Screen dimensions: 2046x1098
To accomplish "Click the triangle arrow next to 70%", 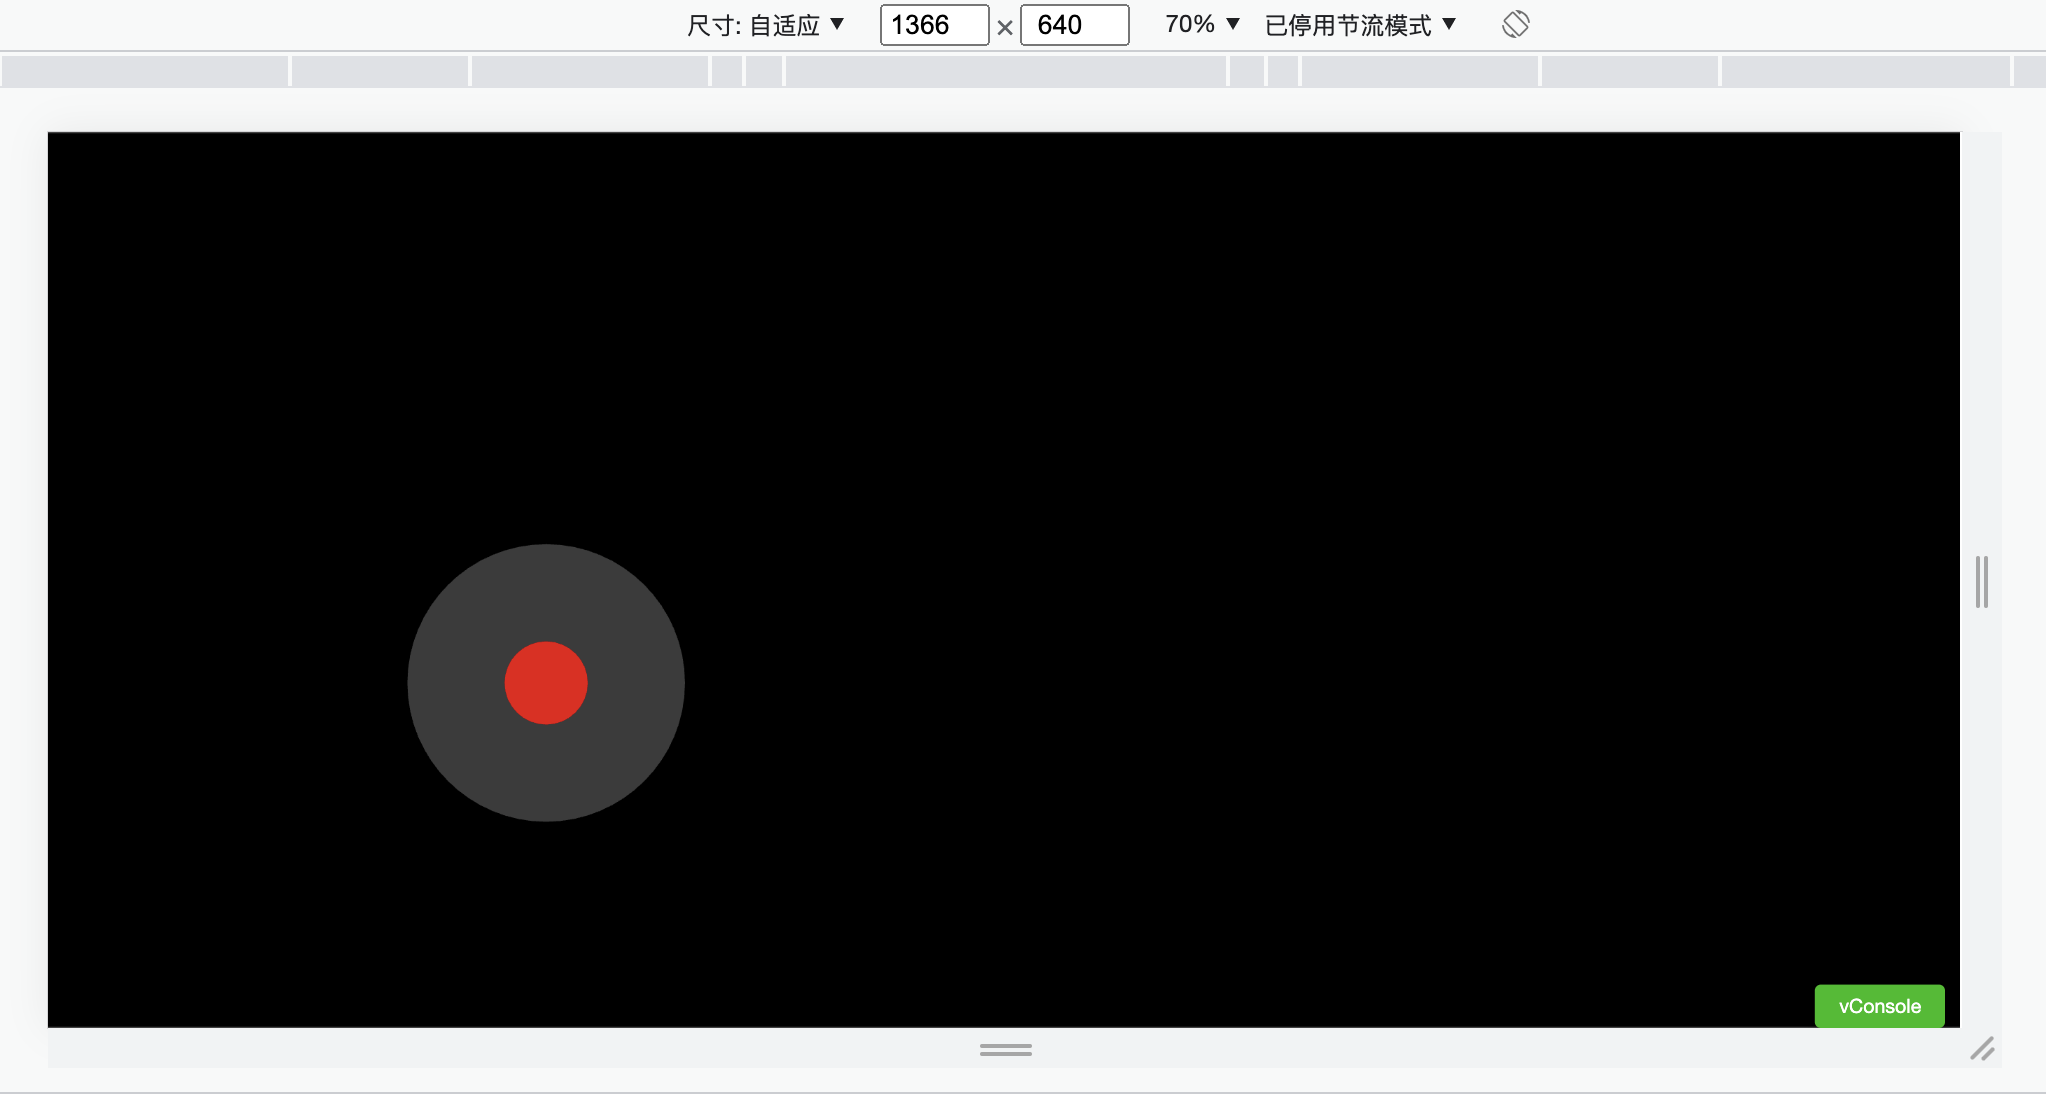I will point(1233,24).
